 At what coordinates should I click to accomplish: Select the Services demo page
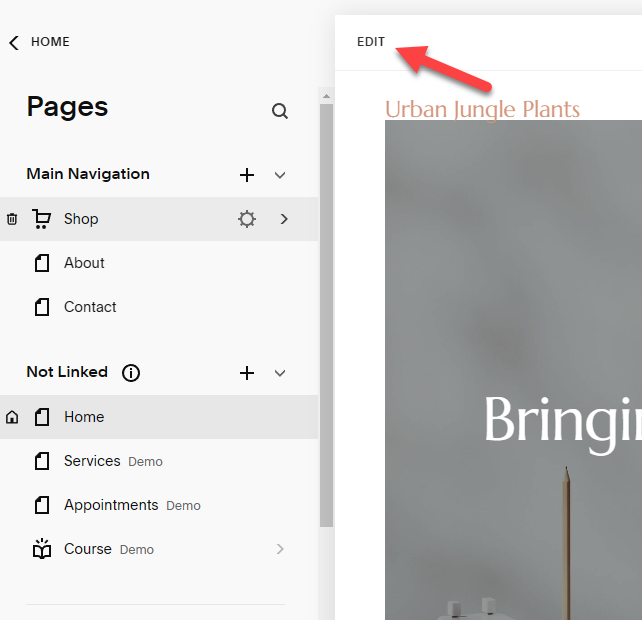(x=92, y=461)
